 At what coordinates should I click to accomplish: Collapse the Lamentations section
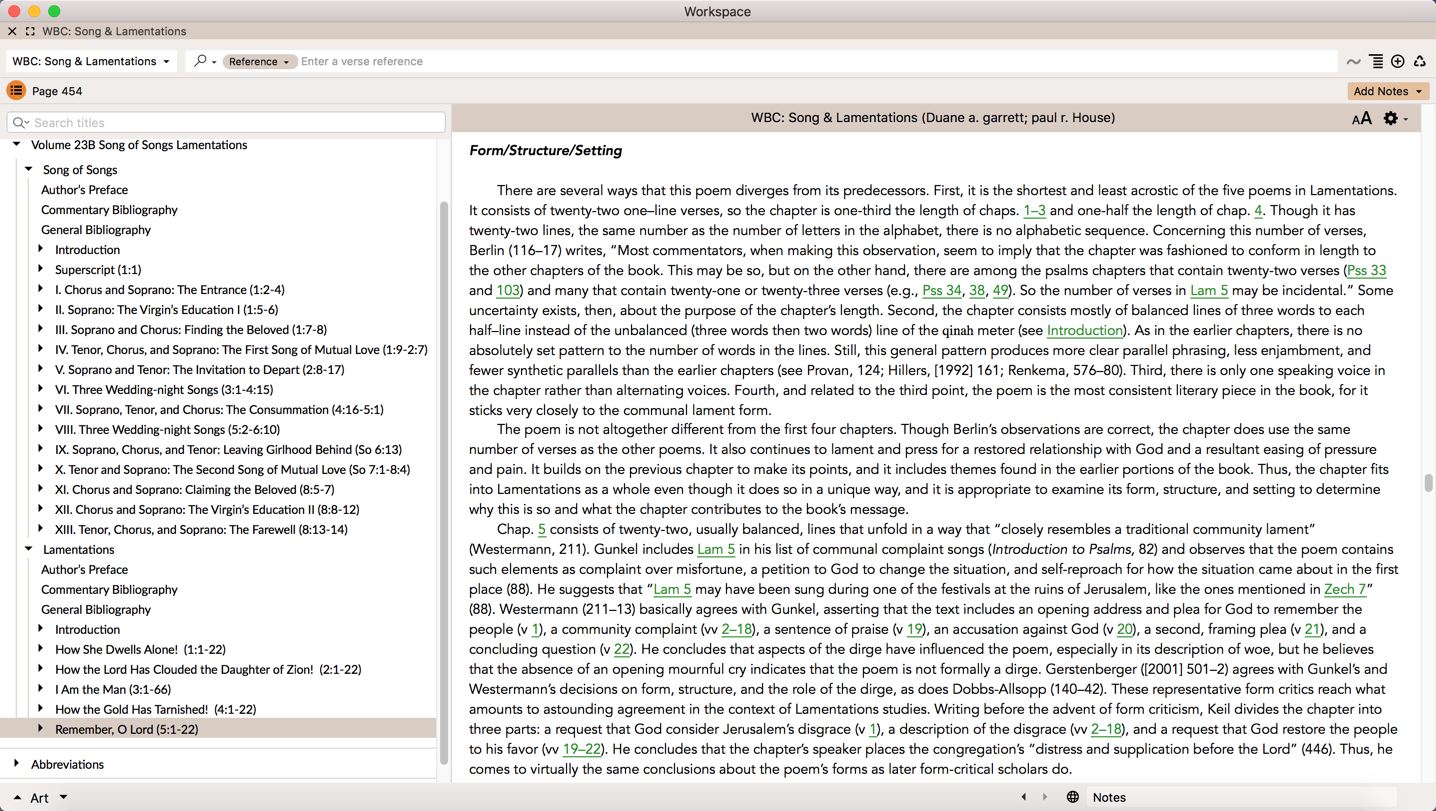point(29,549)
